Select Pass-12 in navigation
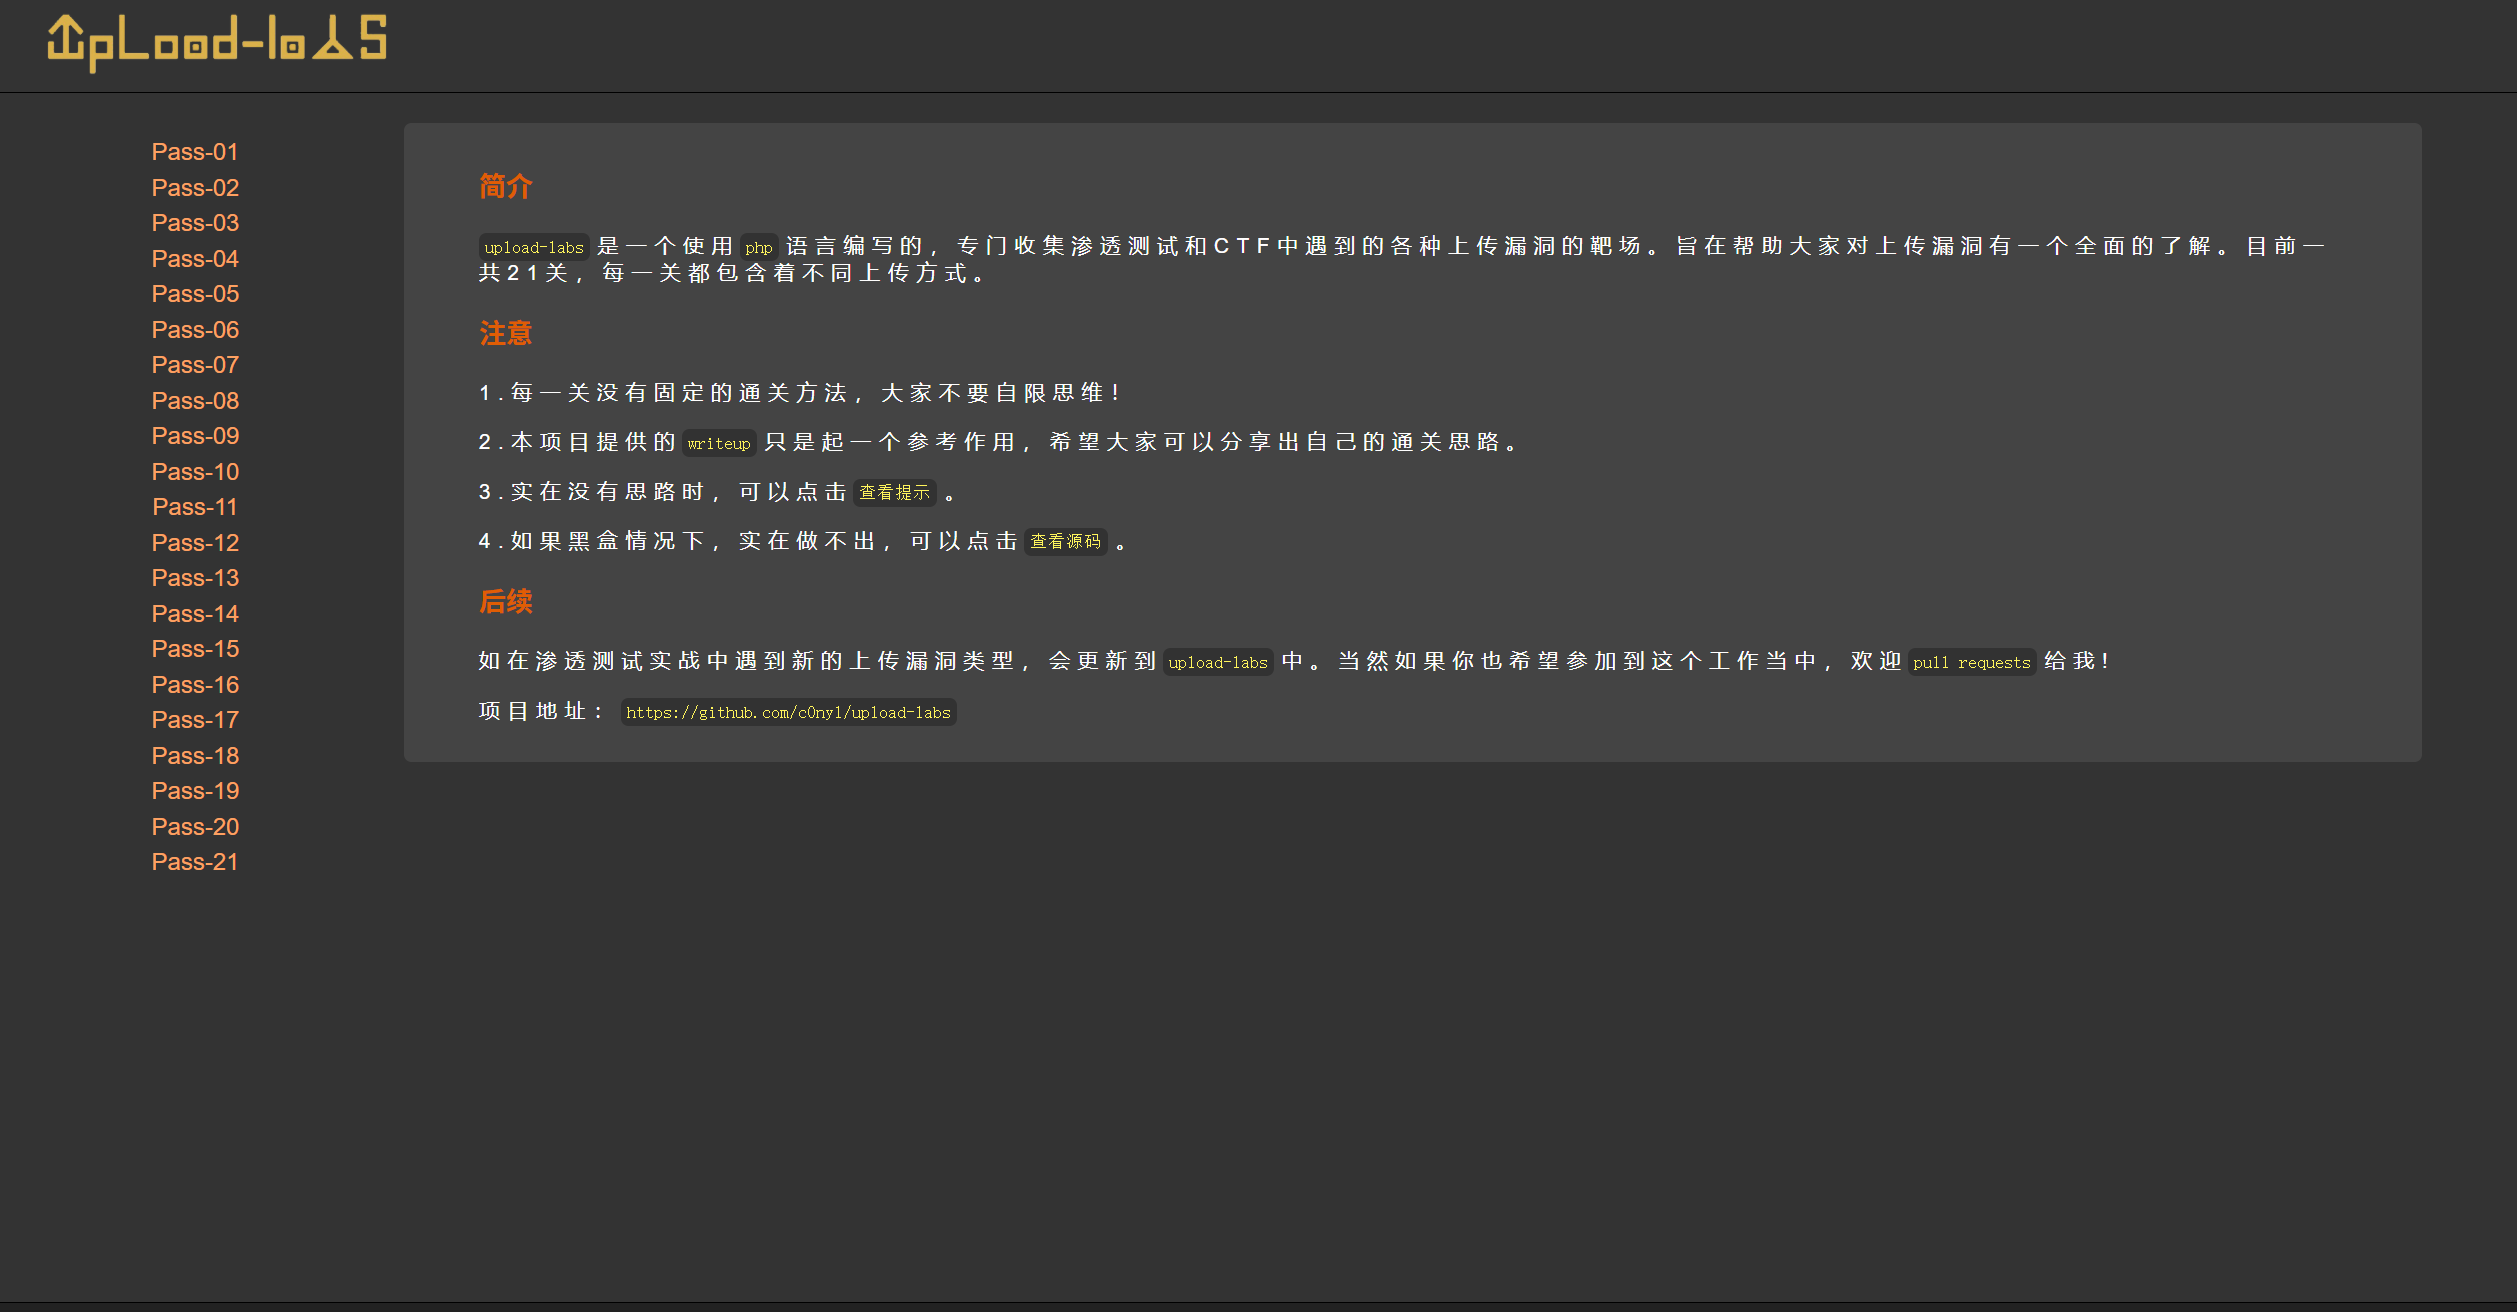2517x1312 pixels. [195, 543]
